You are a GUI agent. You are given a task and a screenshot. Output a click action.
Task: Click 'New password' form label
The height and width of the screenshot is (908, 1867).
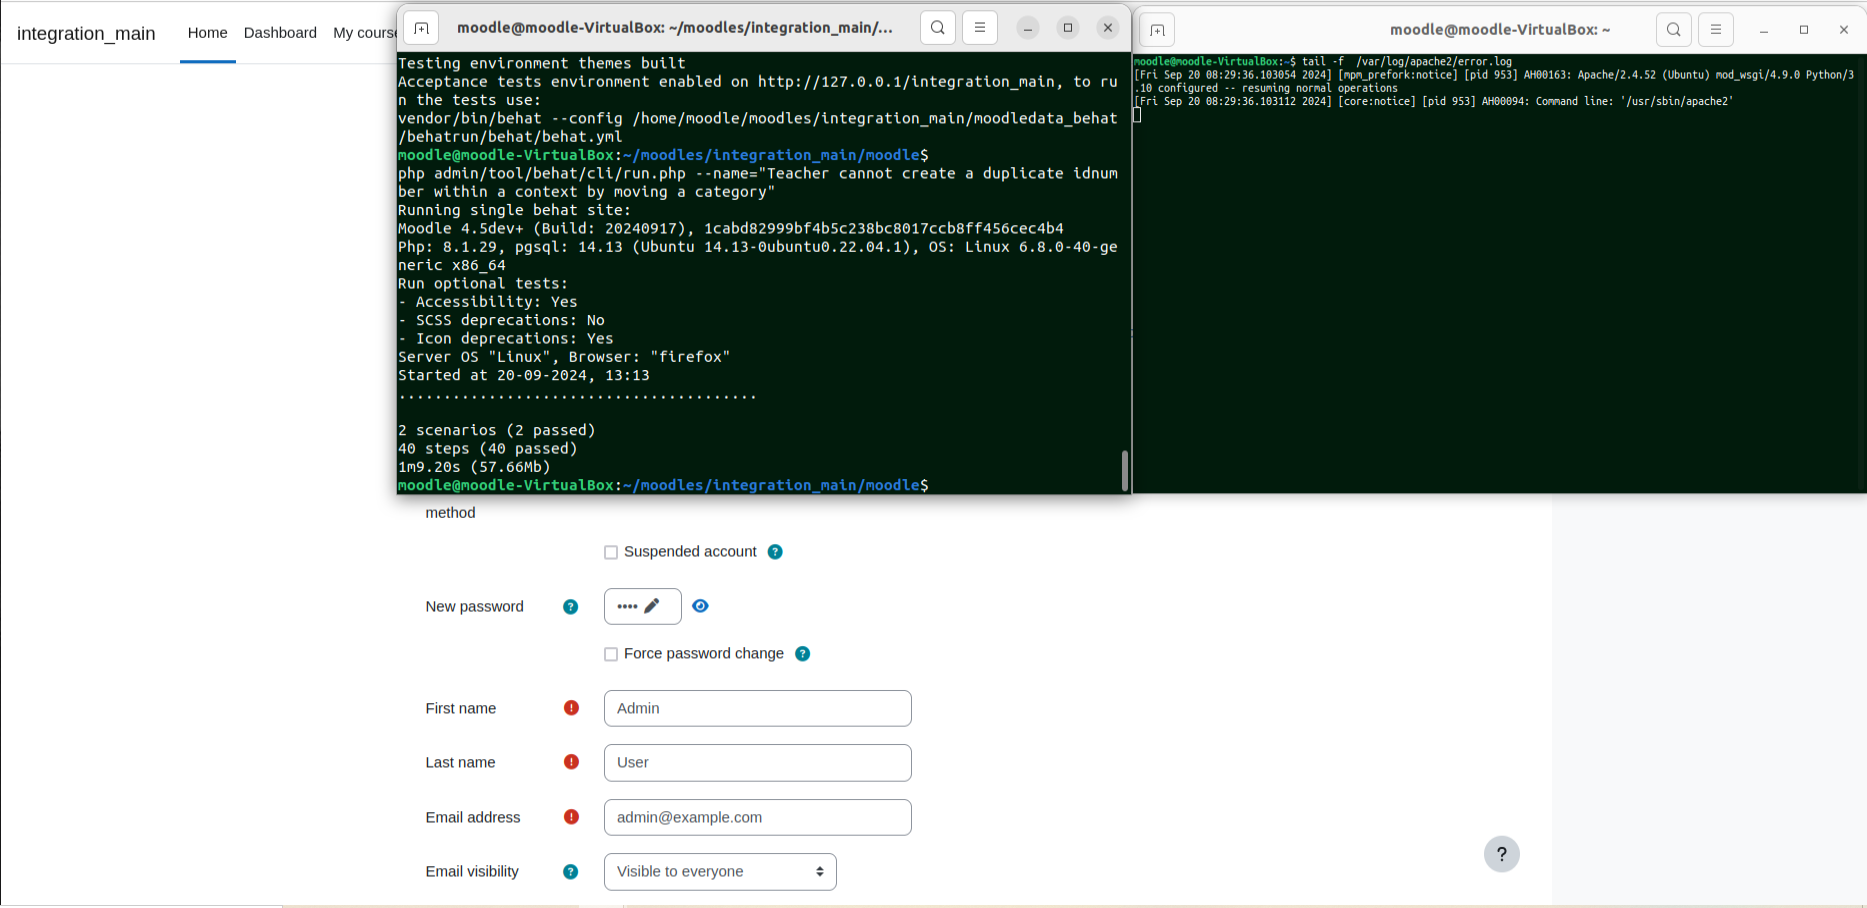click(x=474, y=606)
